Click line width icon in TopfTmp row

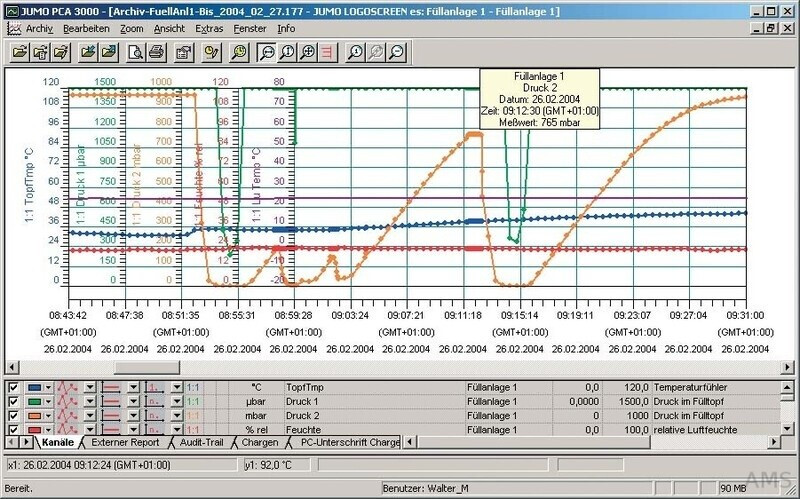pyautogui.click(x=111, y=387)
